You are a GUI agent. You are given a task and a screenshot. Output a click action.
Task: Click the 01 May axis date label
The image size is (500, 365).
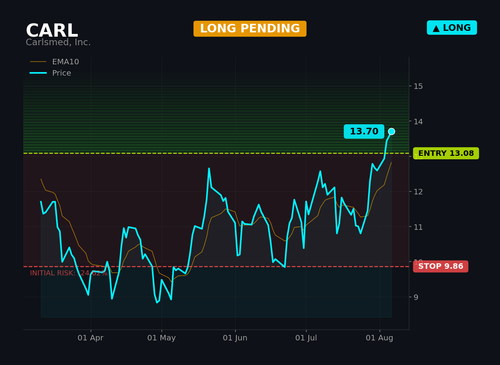pos(161,338)
